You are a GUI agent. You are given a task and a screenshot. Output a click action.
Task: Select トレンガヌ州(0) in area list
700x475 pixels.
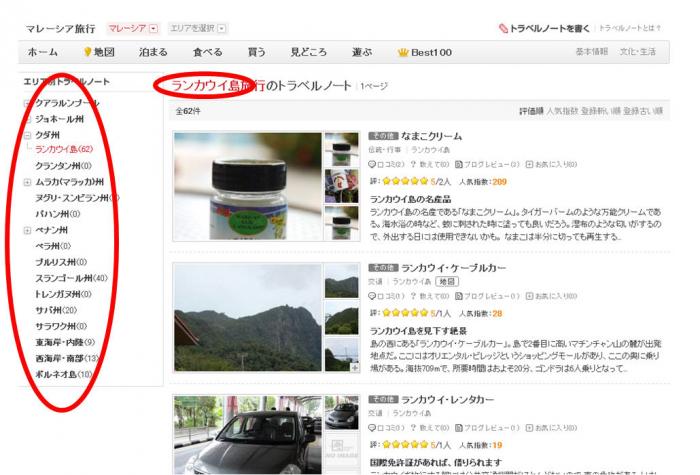click(x=63, y=294)
